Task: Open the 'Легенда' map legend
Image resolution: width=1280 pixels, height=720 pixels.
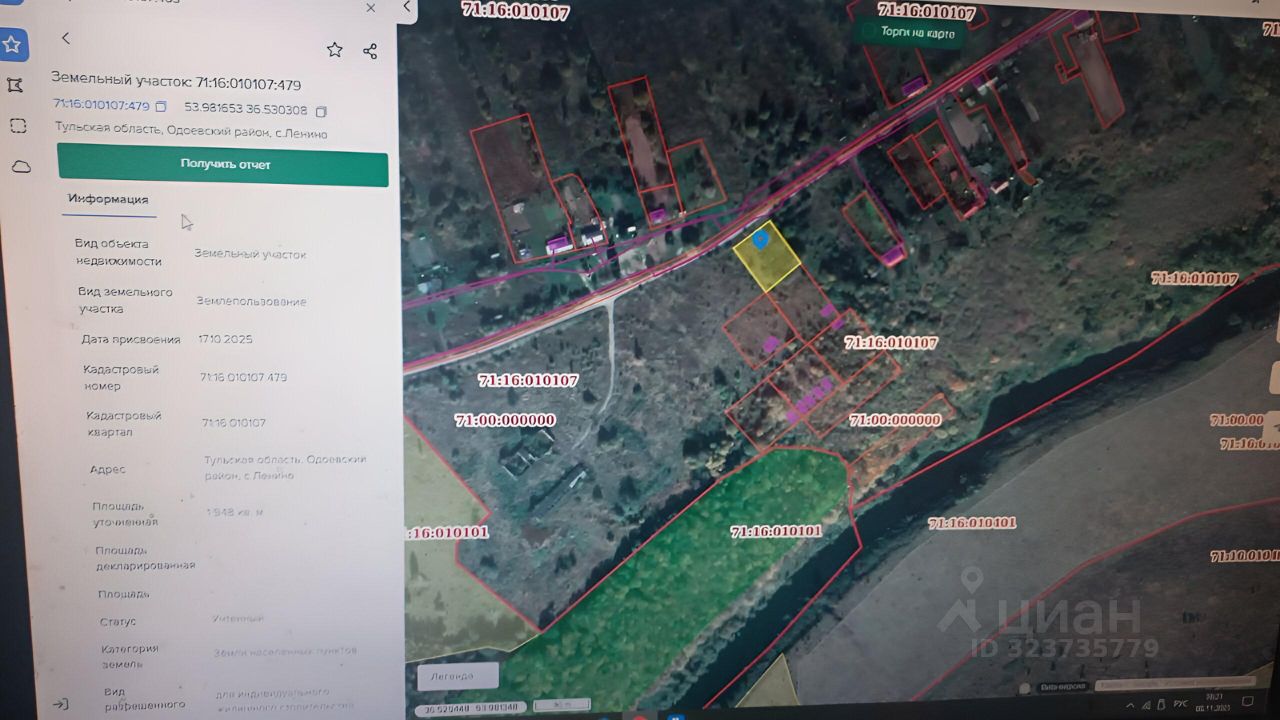Action: coord(458,675)
